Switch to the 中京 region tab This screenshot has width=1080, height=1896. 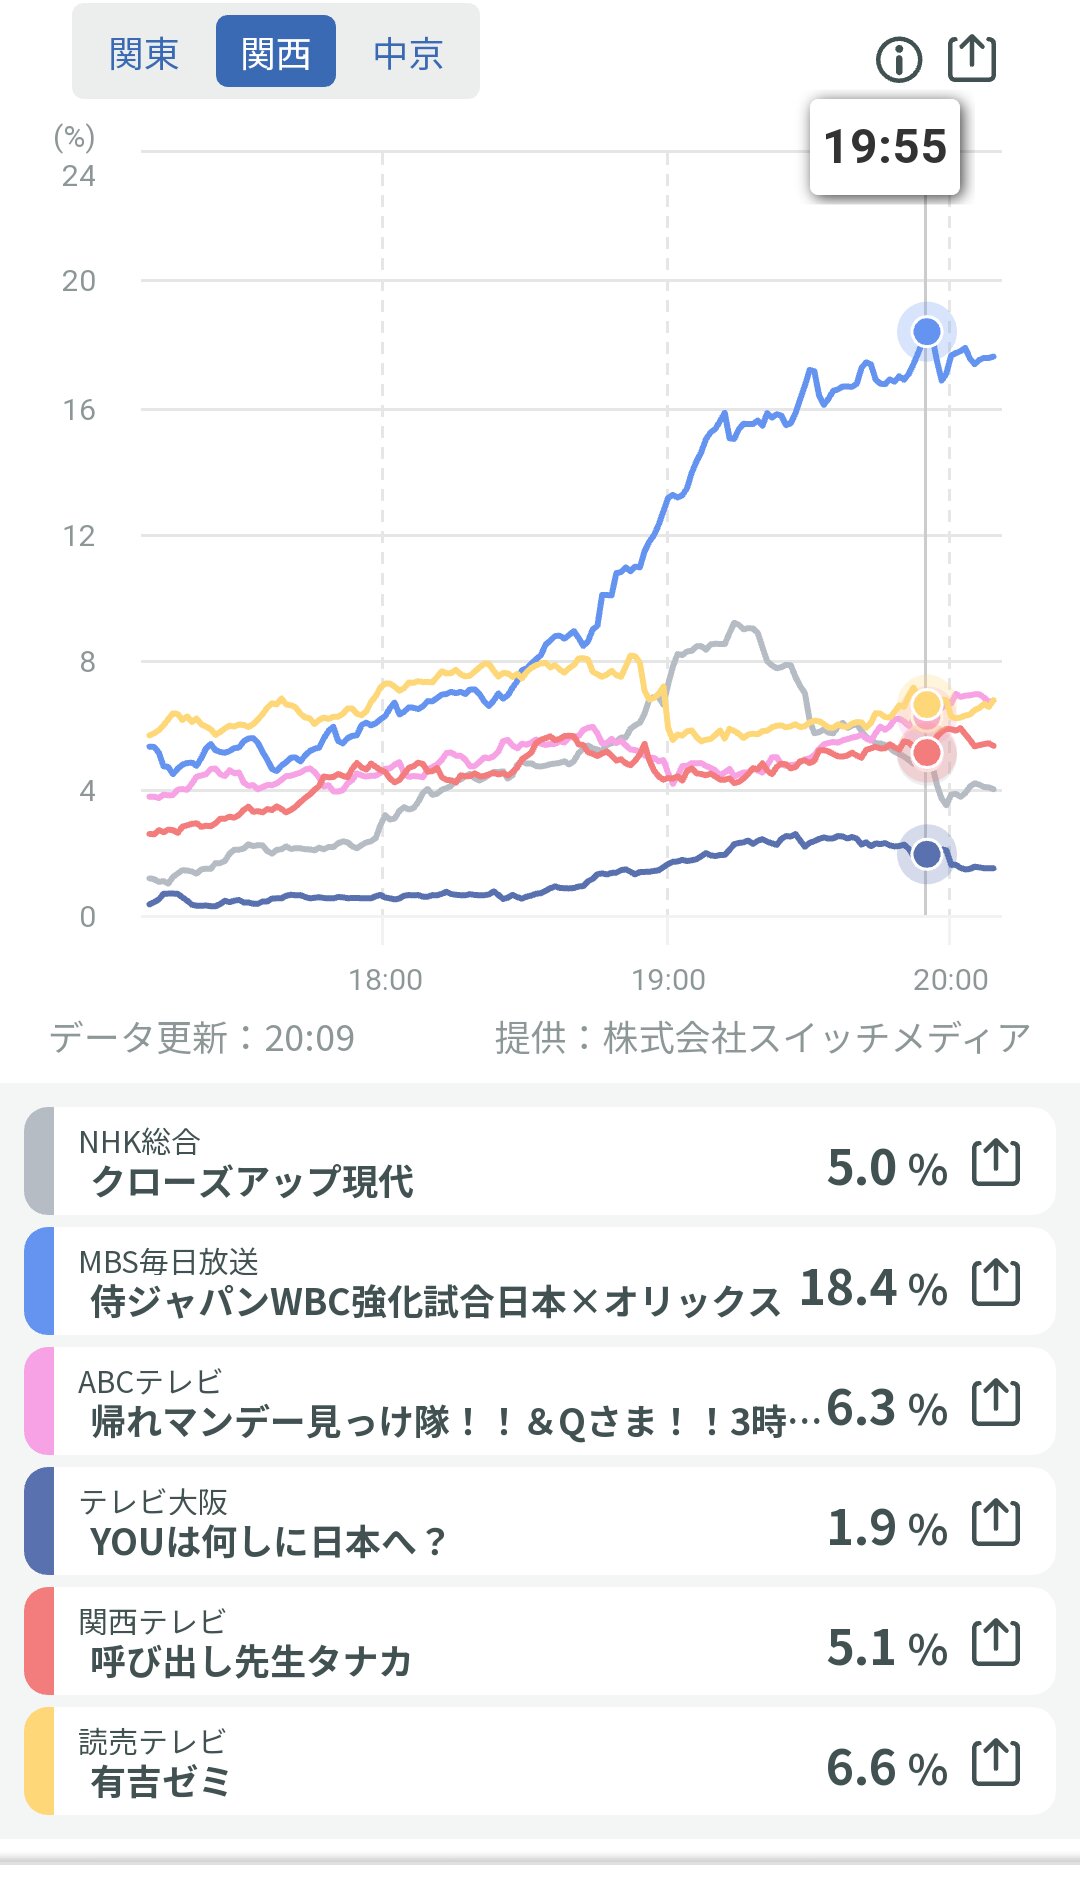click(408, 53)
